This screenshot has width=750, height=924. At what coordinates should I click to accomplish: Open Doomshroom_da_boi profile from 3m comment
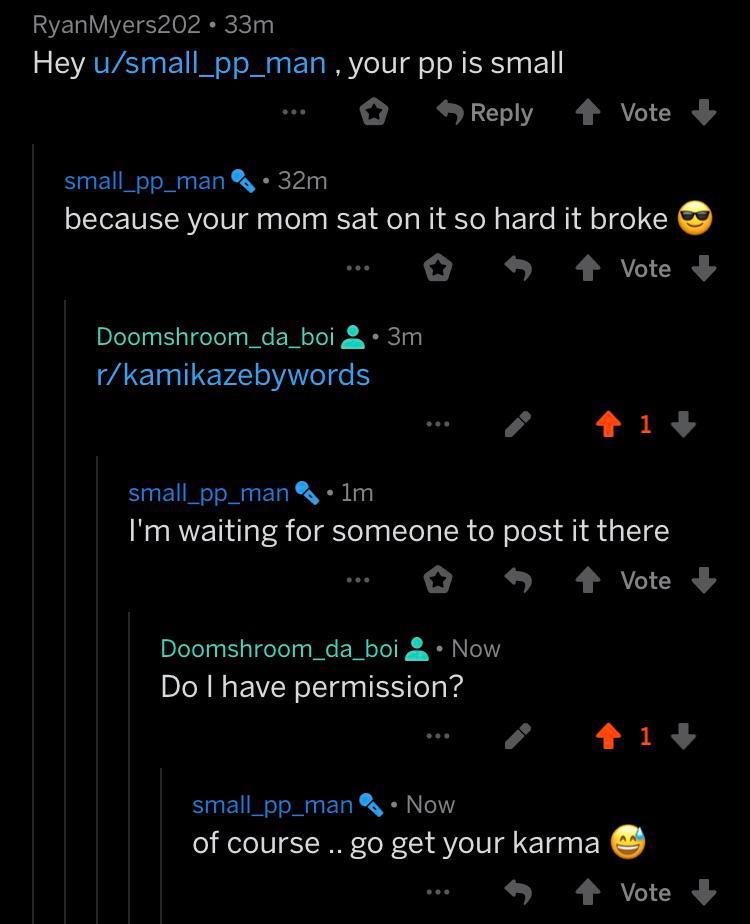click(215, 337)
